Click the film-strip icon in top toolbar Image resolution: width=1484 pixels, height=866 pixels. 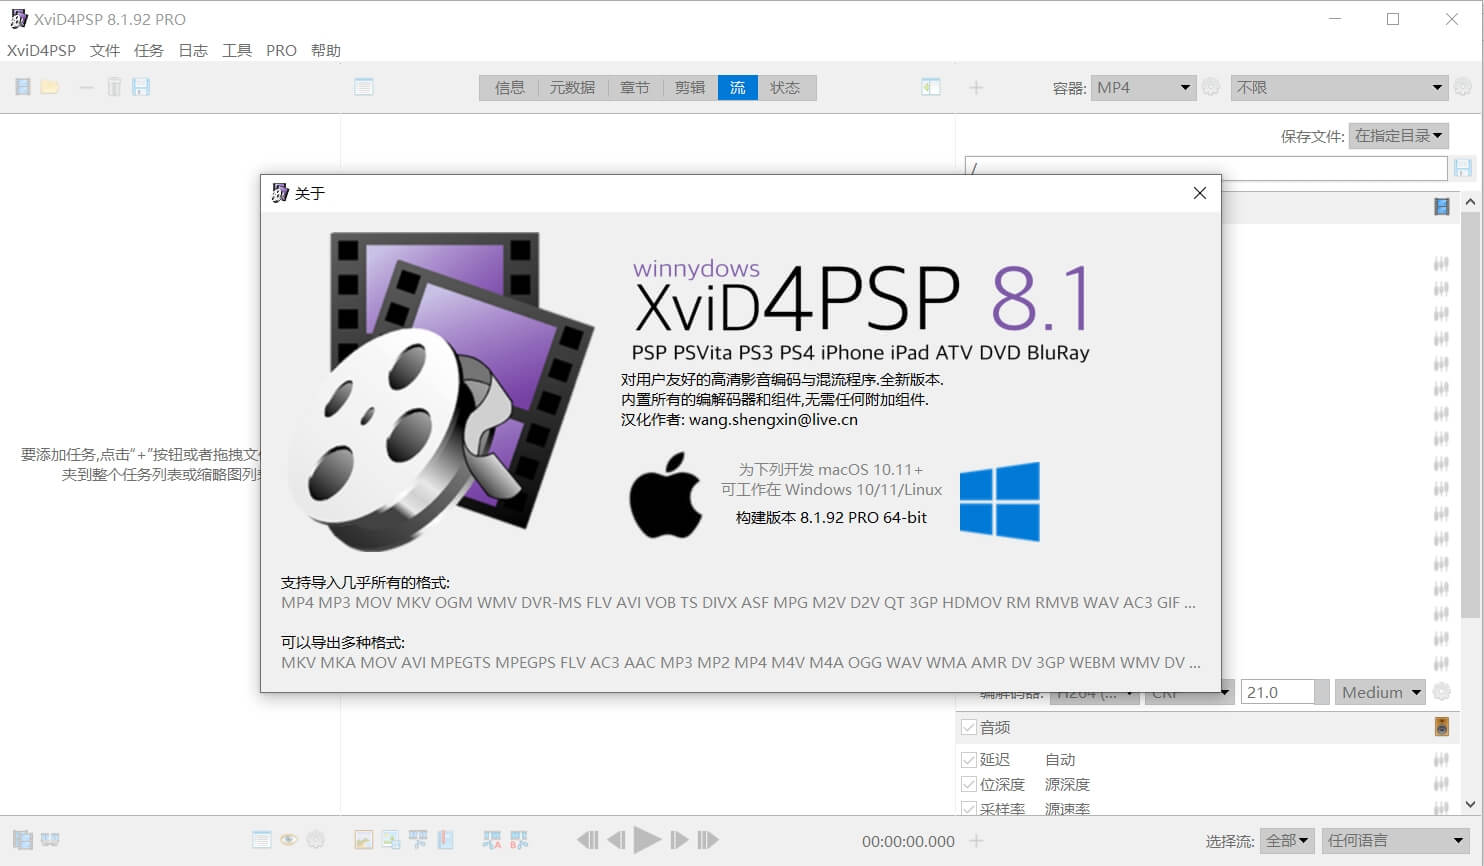[23, 87]
